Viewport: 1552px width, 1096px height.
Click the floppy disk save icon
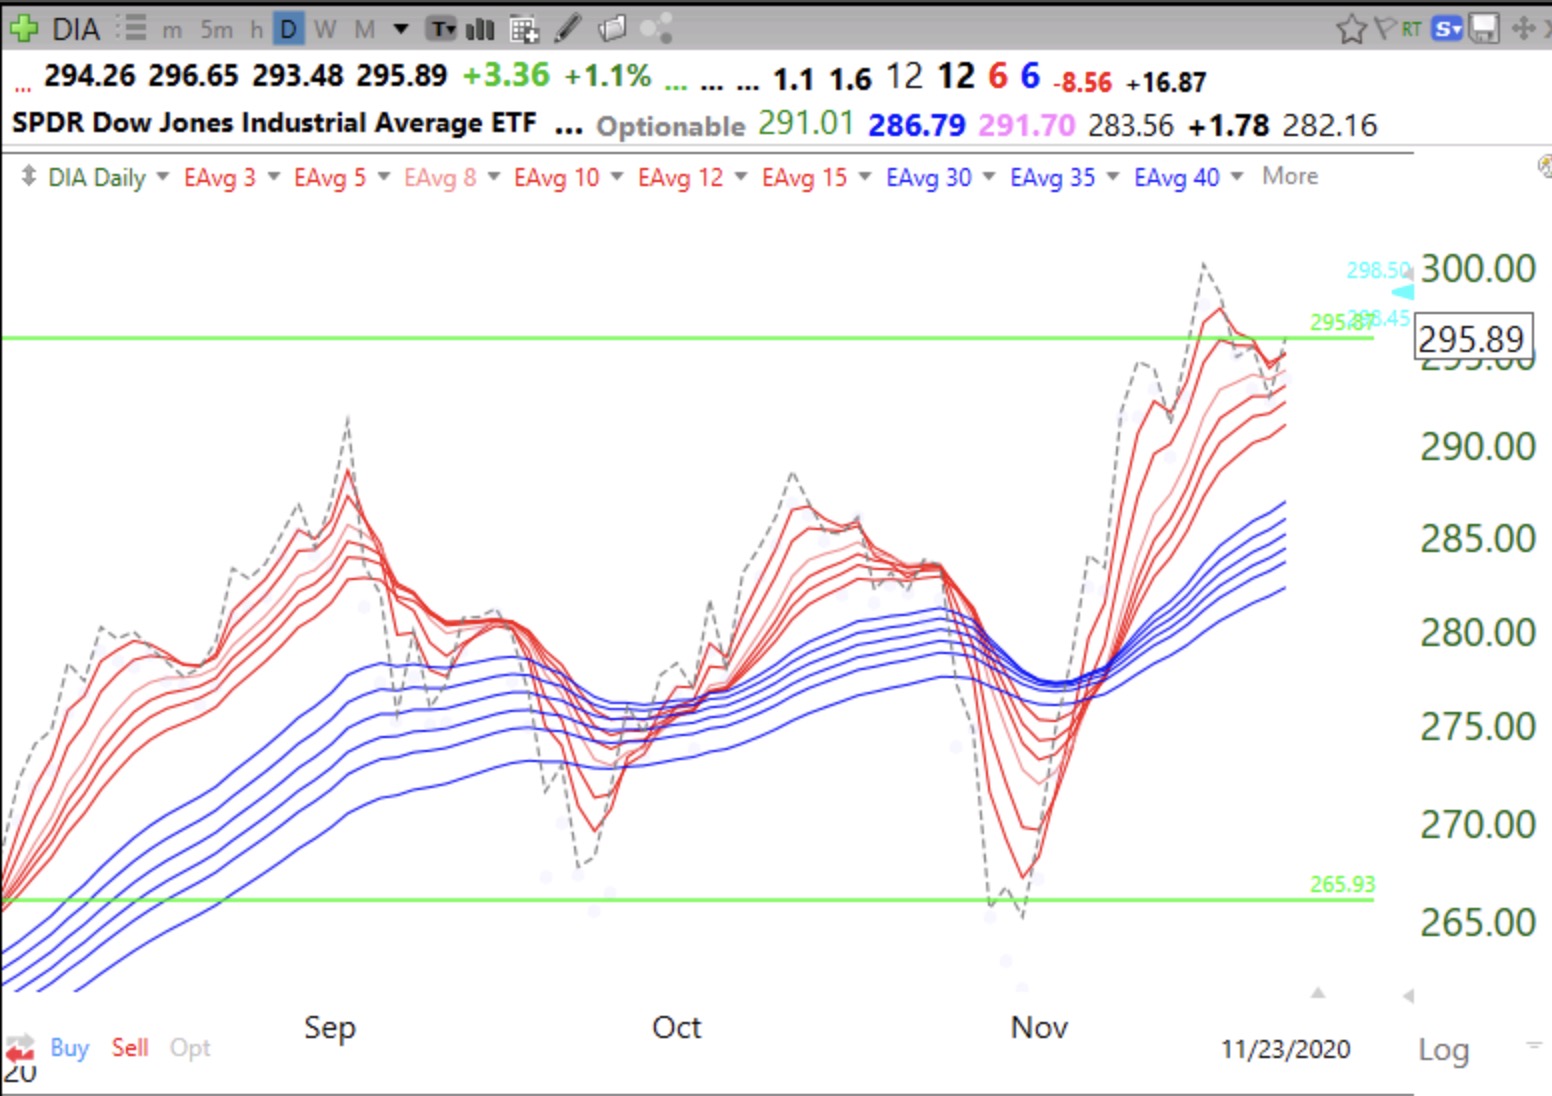(x=1483, y=29)
